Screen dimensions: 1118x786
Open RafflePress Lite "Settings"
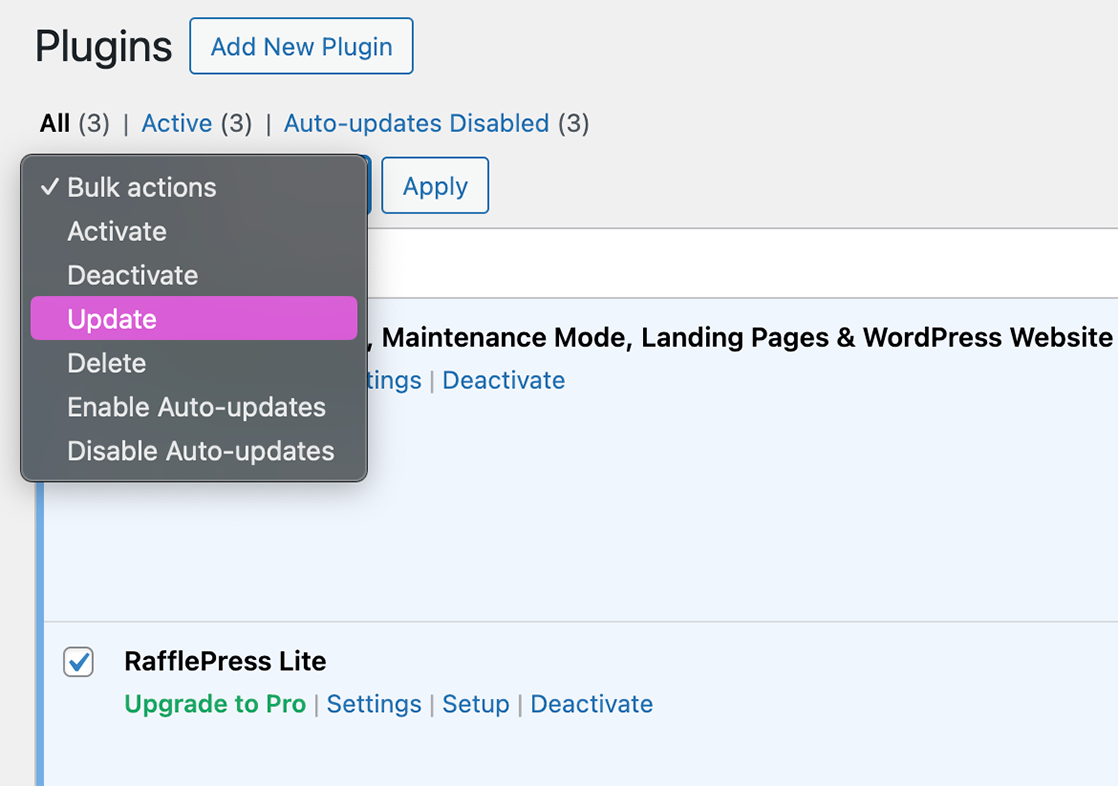click(x=374, y=704)
